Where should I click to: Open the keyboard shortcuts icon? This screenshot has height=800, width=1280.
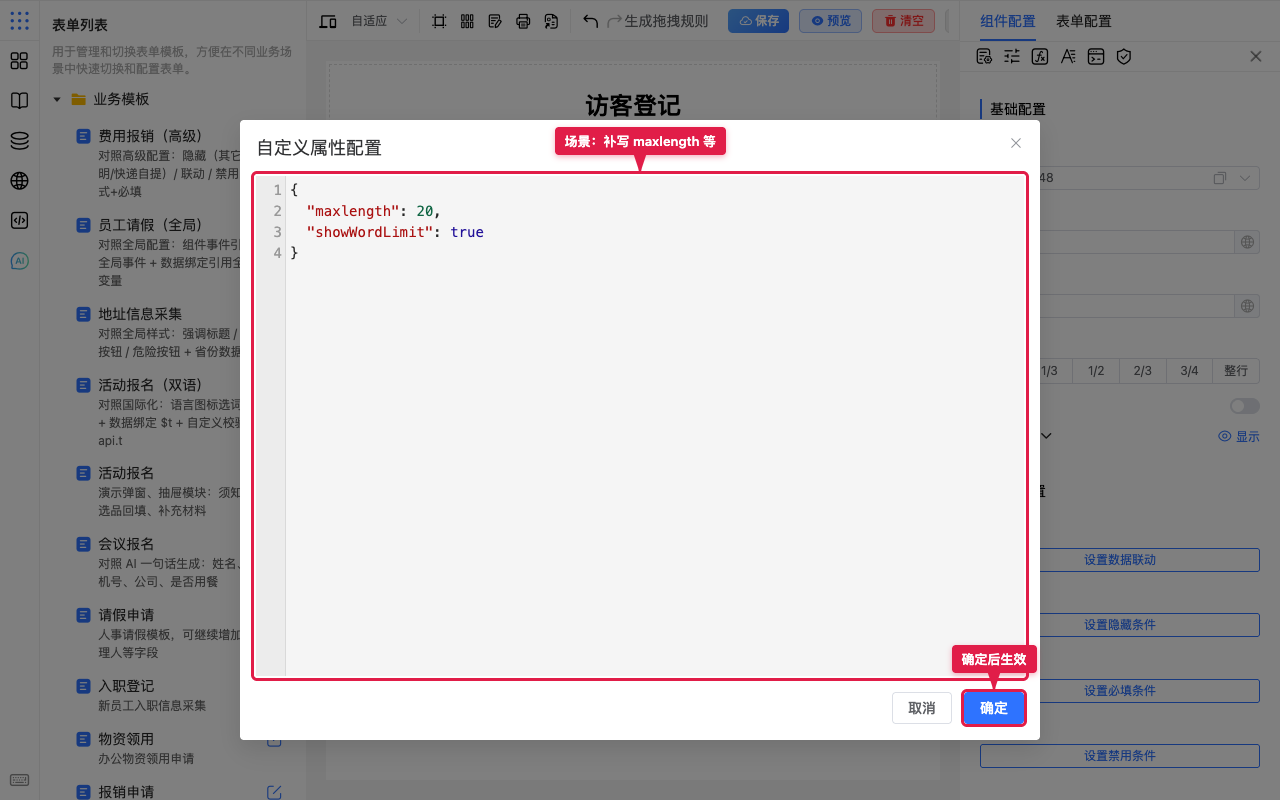[x=19, y=780]
